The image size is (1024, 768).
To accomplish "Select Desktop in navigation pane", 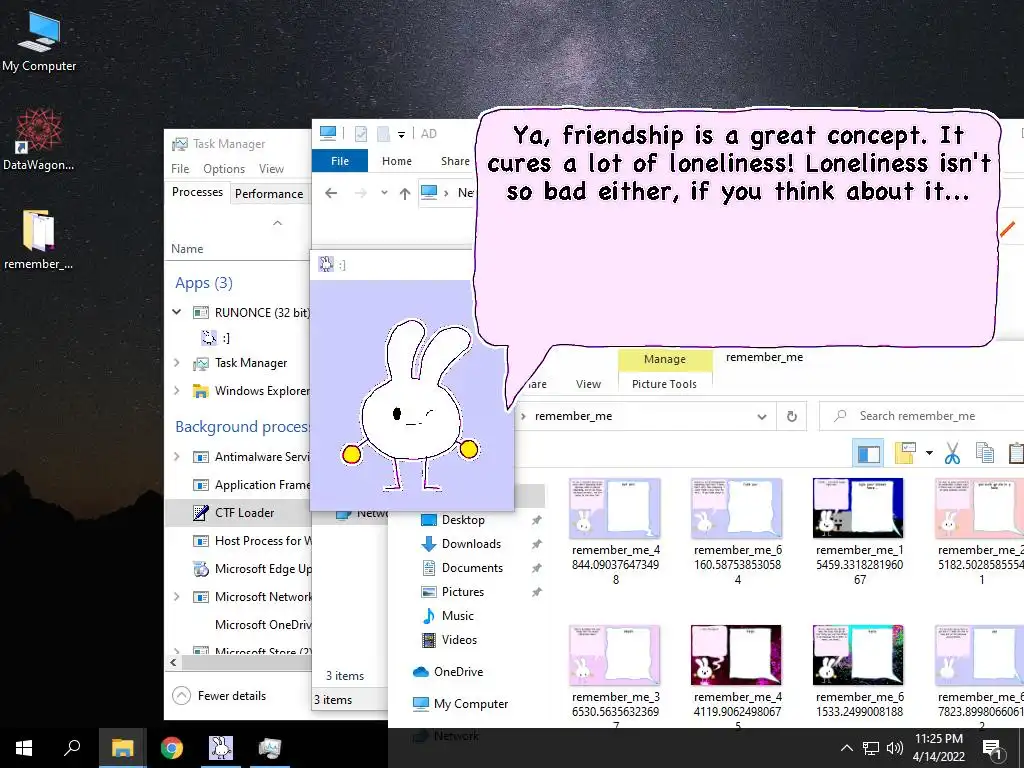I will coord(462,520).
